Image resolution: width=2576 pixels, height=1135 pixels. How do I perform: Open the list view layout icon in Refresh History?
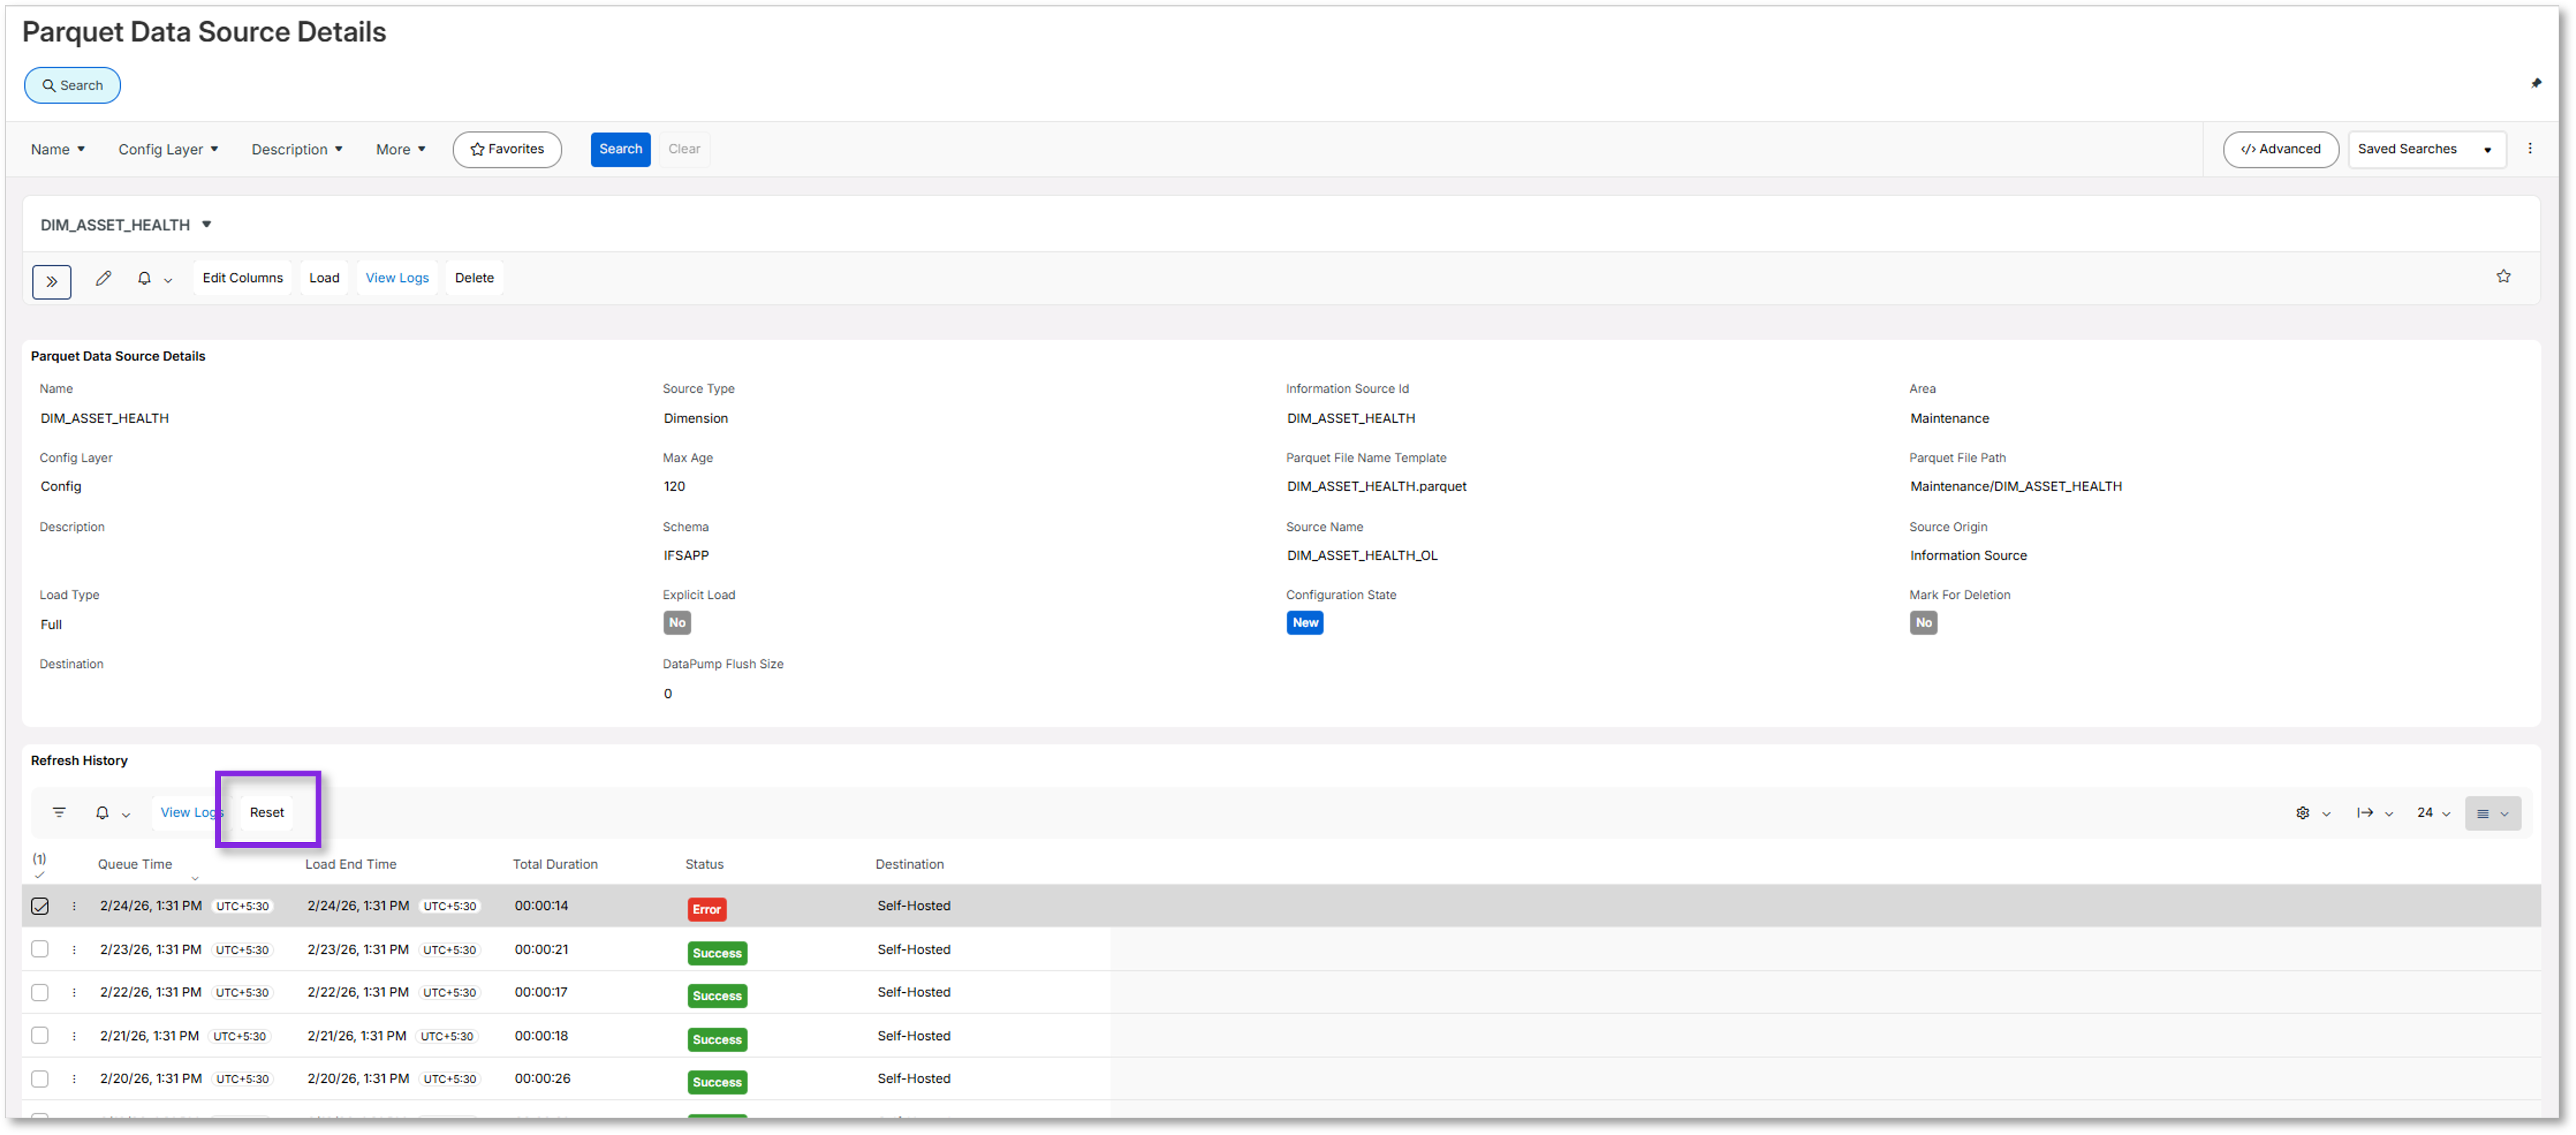click(x=2492, y=813)
